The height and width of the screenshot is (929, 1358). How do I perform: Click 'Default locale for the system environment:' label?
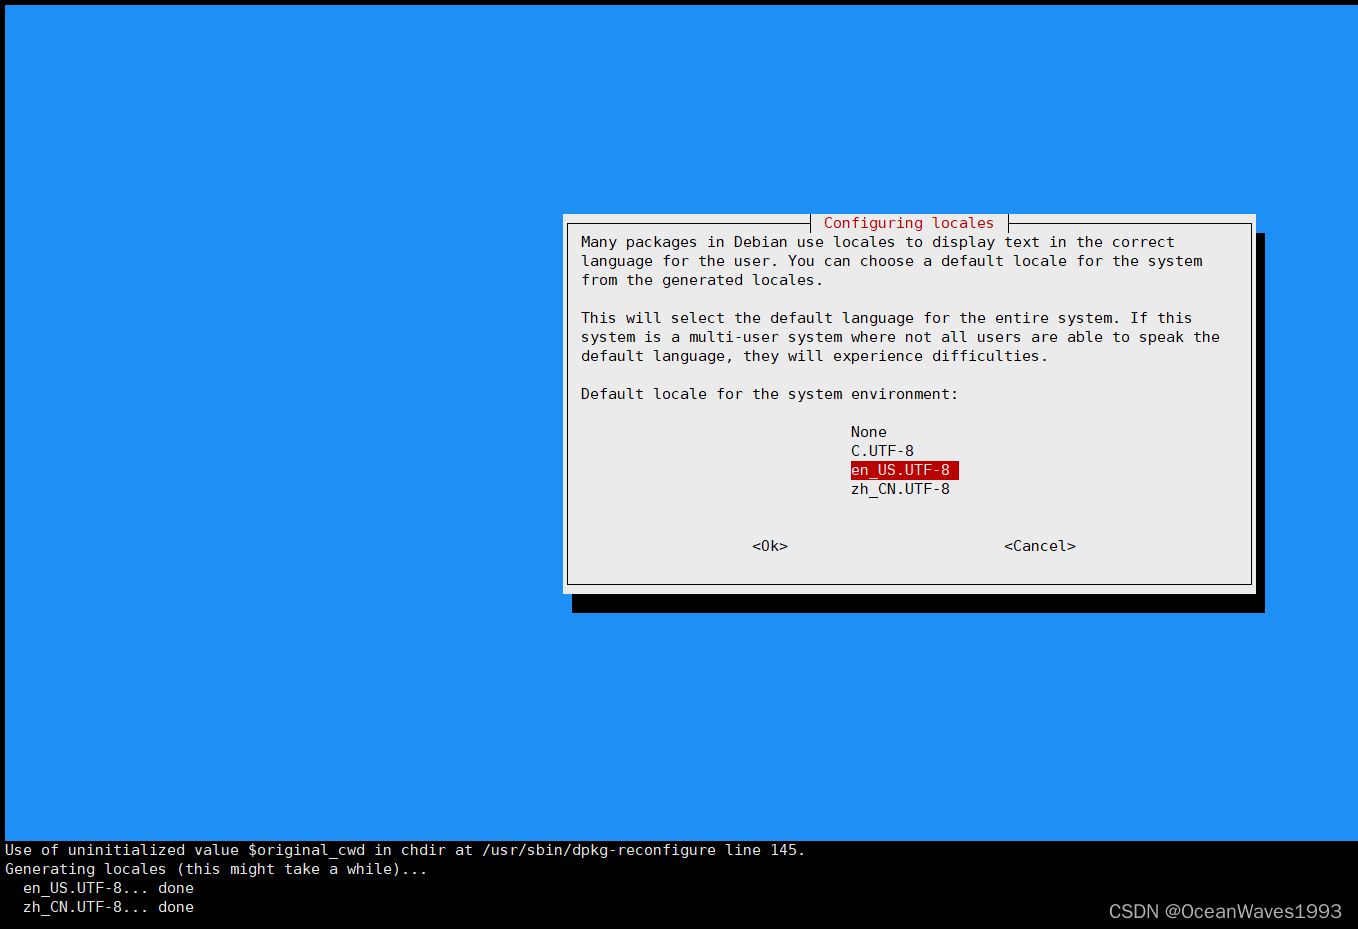(769, 394)
